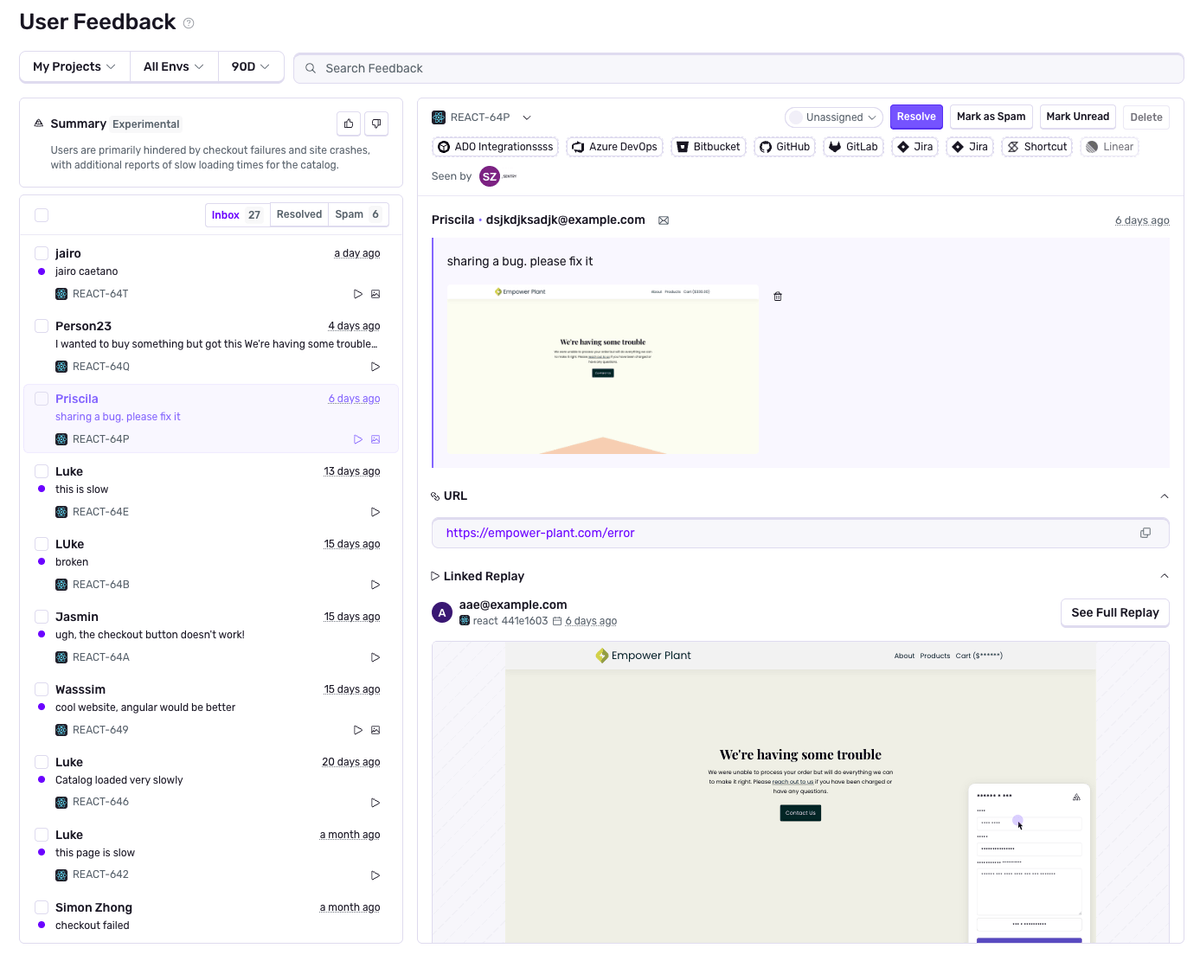Open the GitLab integration
Viewport: 1200px width, 953px height.
click(853, 146)
